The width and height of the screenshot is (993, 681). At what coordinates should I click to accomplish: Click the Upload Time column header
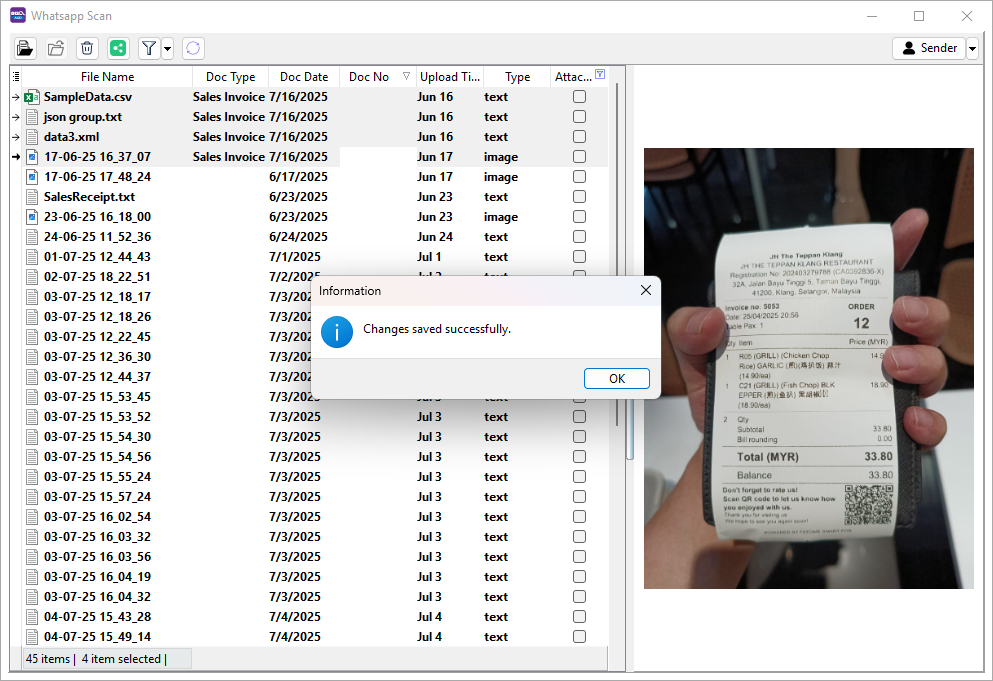[449, 77]
